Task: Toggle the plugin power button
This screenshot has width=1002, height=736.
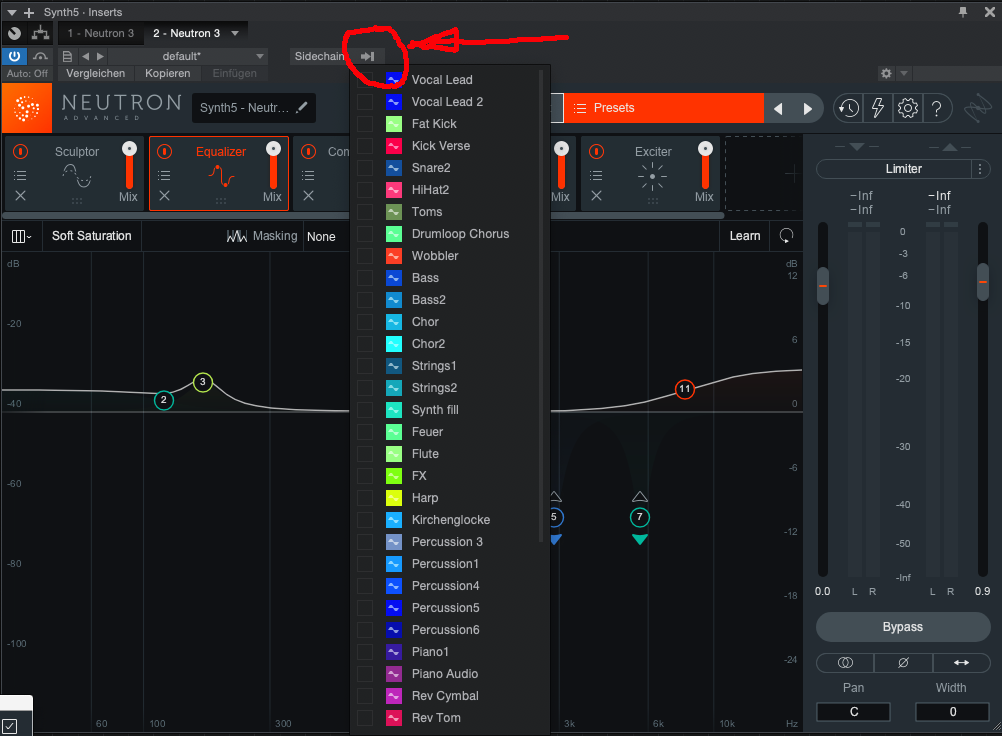Action: coord(14,56)
